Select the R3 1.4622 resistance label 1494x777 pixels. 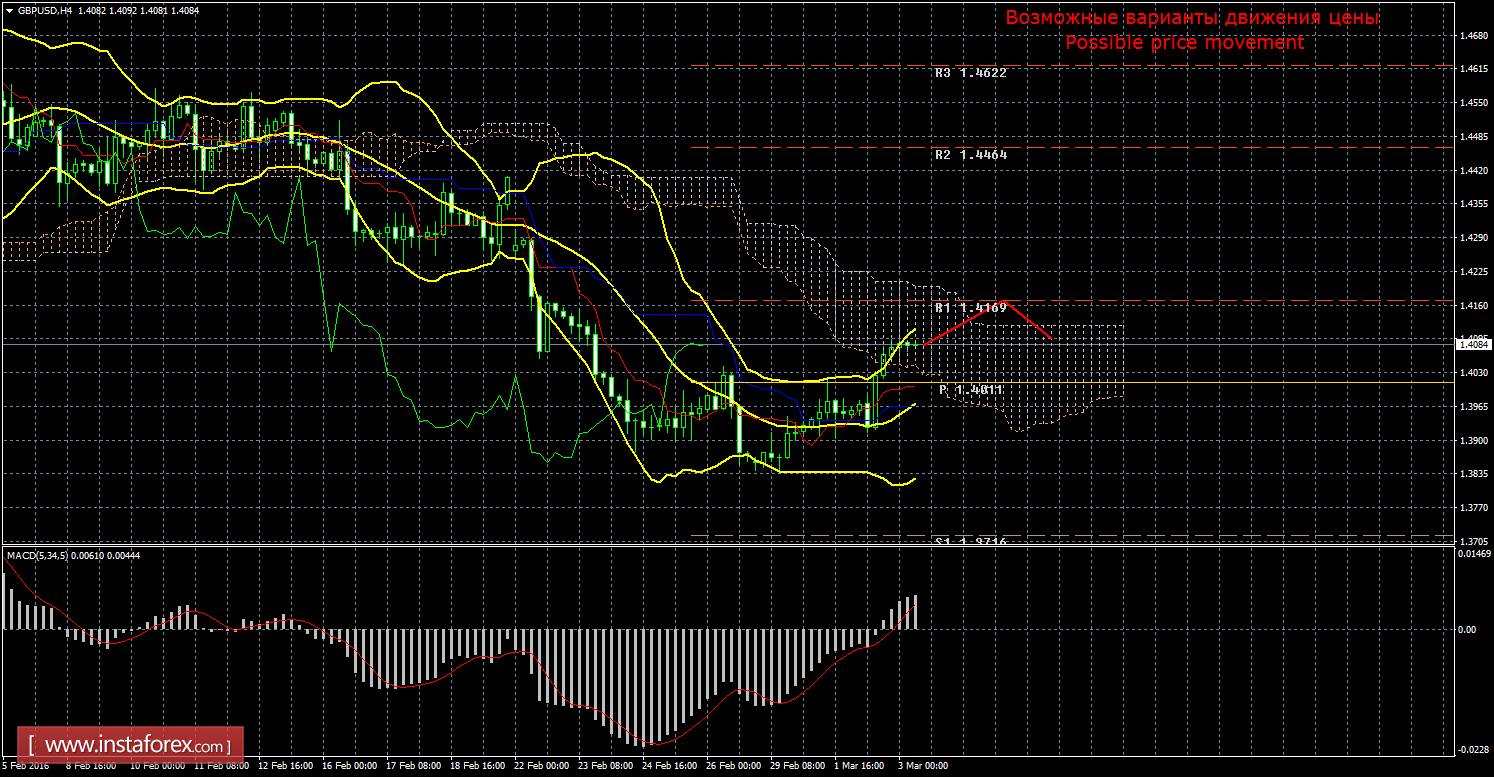coord(971,73)
